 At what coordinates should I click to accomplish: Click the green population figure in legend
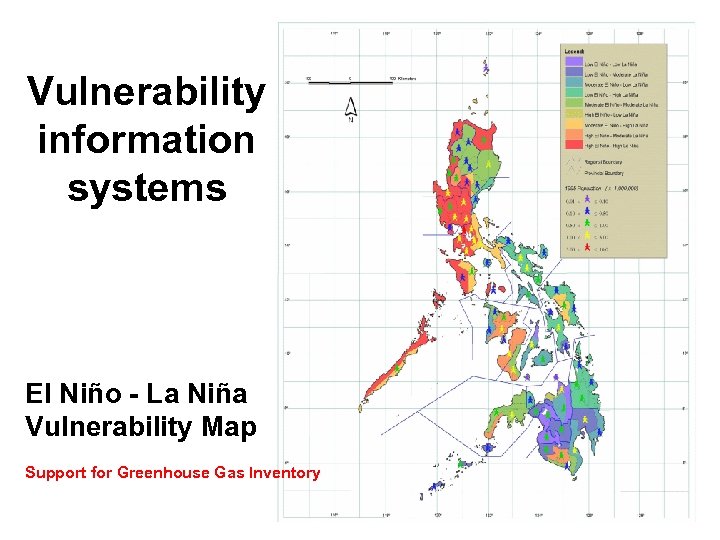click(587, 223)
